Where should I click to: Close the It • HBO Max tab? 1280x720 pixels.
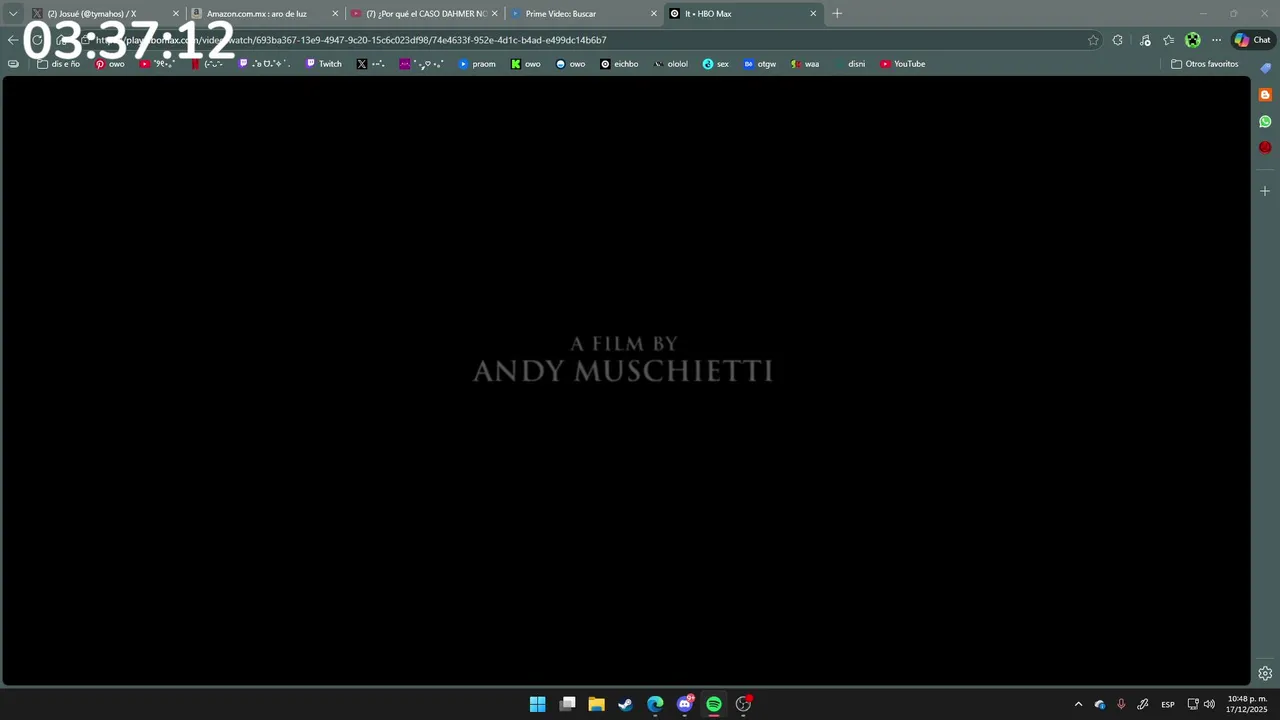click(813, 14)
